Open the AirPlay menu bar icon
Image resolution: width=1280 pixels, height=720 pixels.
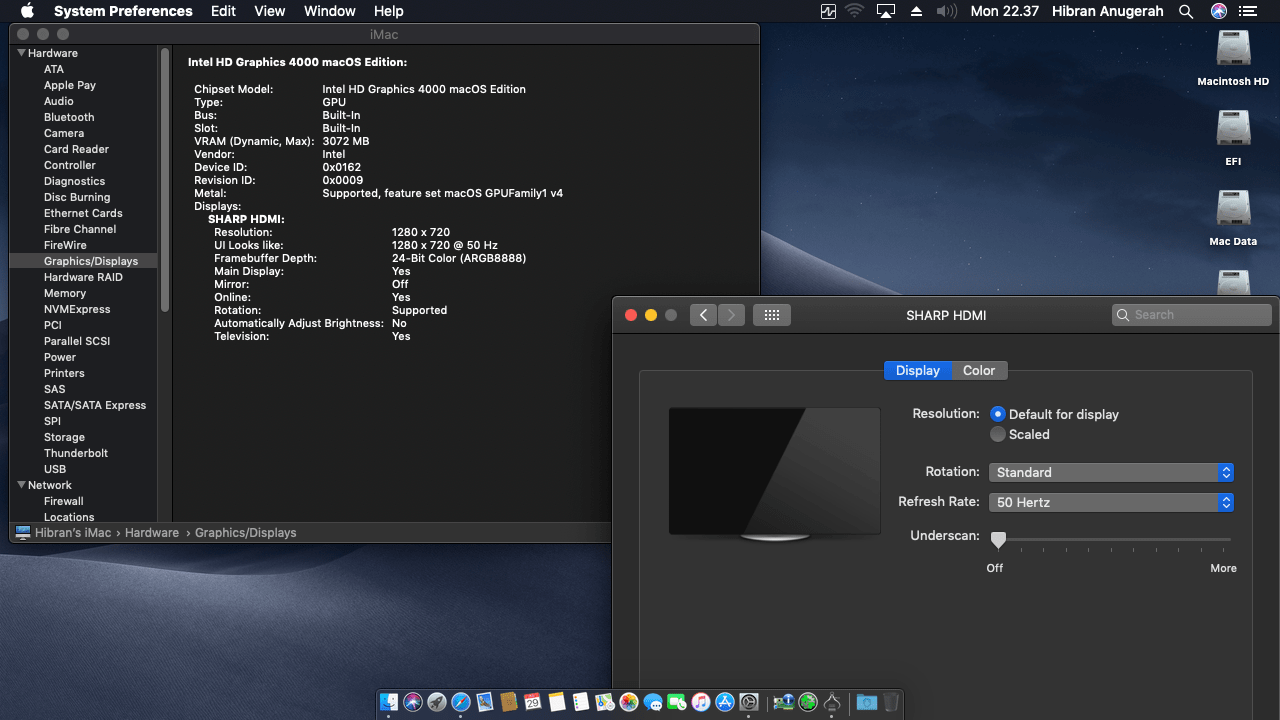(x=885, y=11)
